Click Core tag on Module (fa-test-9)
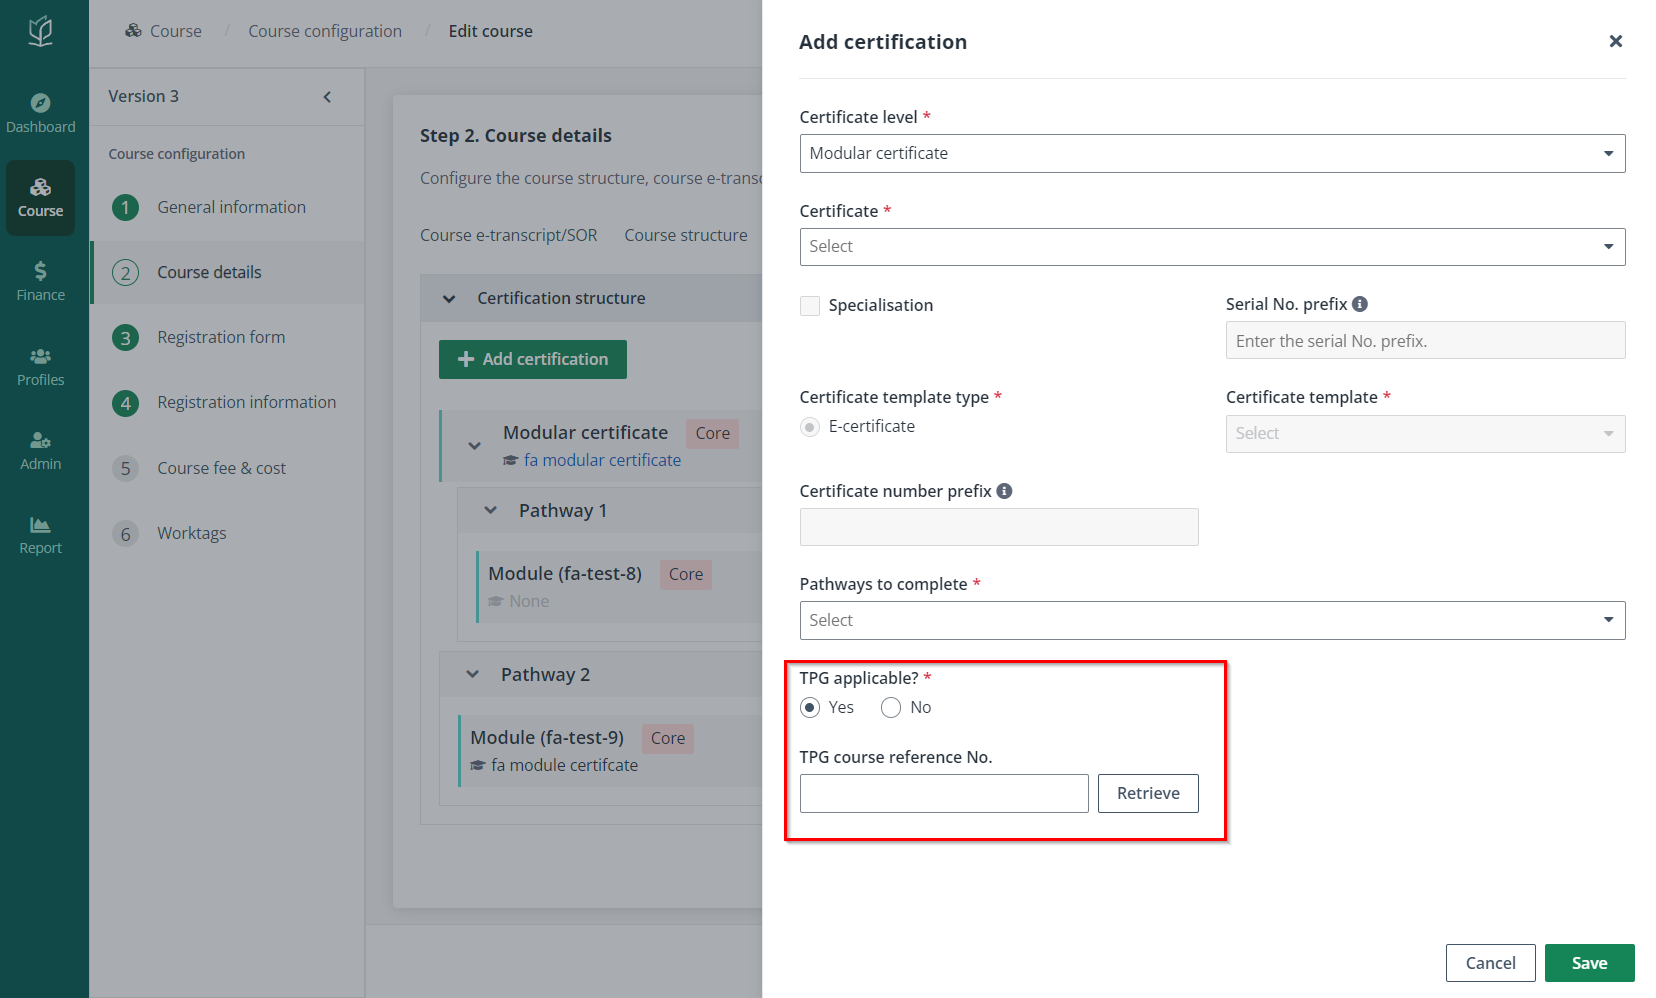1656x998 pixels. click(x=668, y=739)
